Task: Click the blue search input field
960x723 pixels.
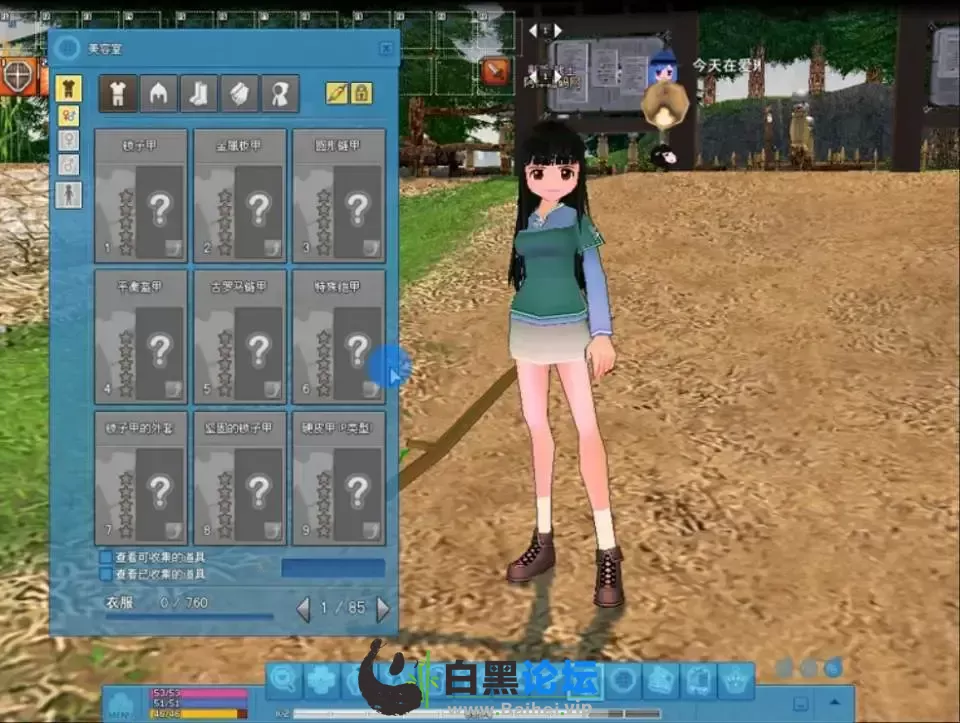Action: [333, 568]
